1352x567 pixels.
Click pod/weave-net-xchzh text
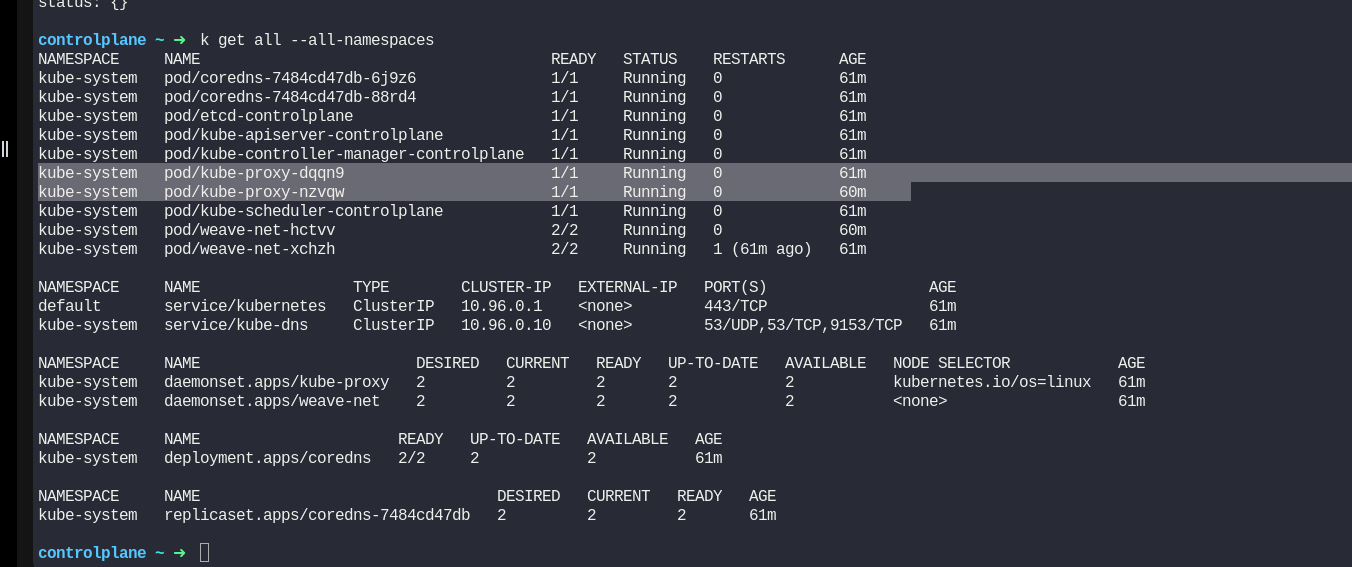[x=250, y=249]
